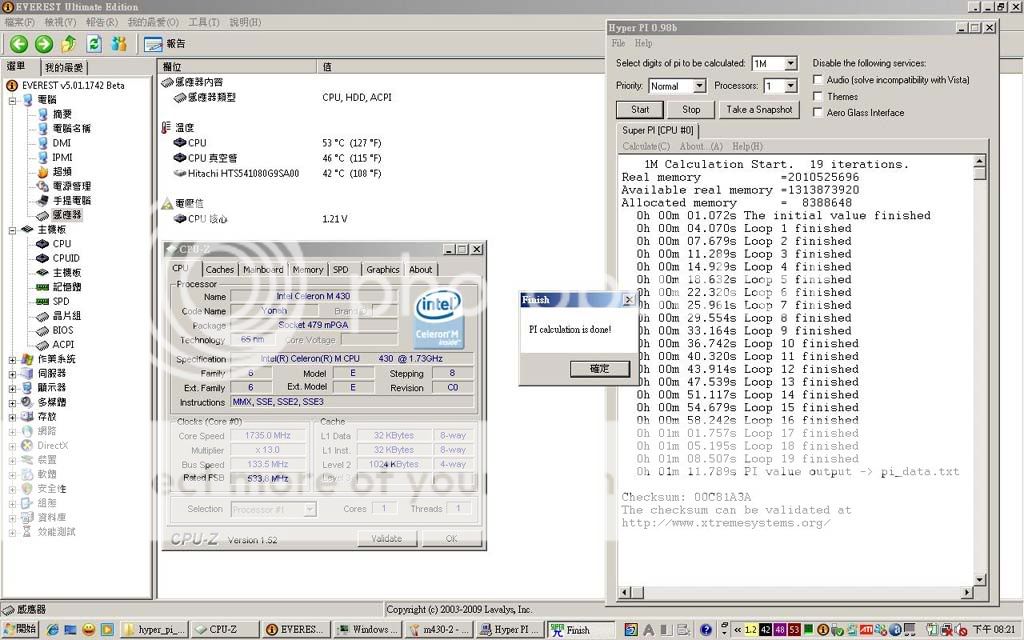Open the Priority Normal dropdown
This screenshot has height=640, width=1024.
[x=699, y=86]
